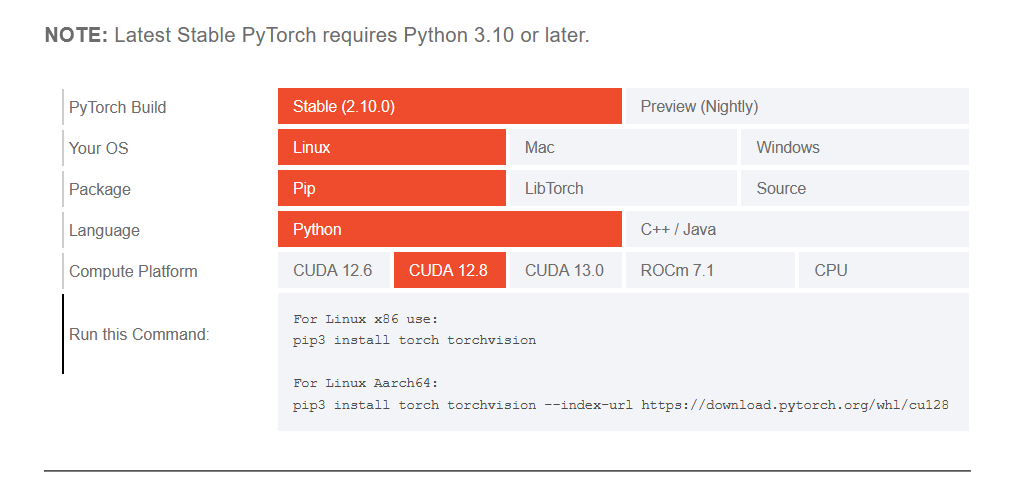The image size is (1016, 485).
Task: Pick Windows as the operating system
Action: [x=854, y=147]
